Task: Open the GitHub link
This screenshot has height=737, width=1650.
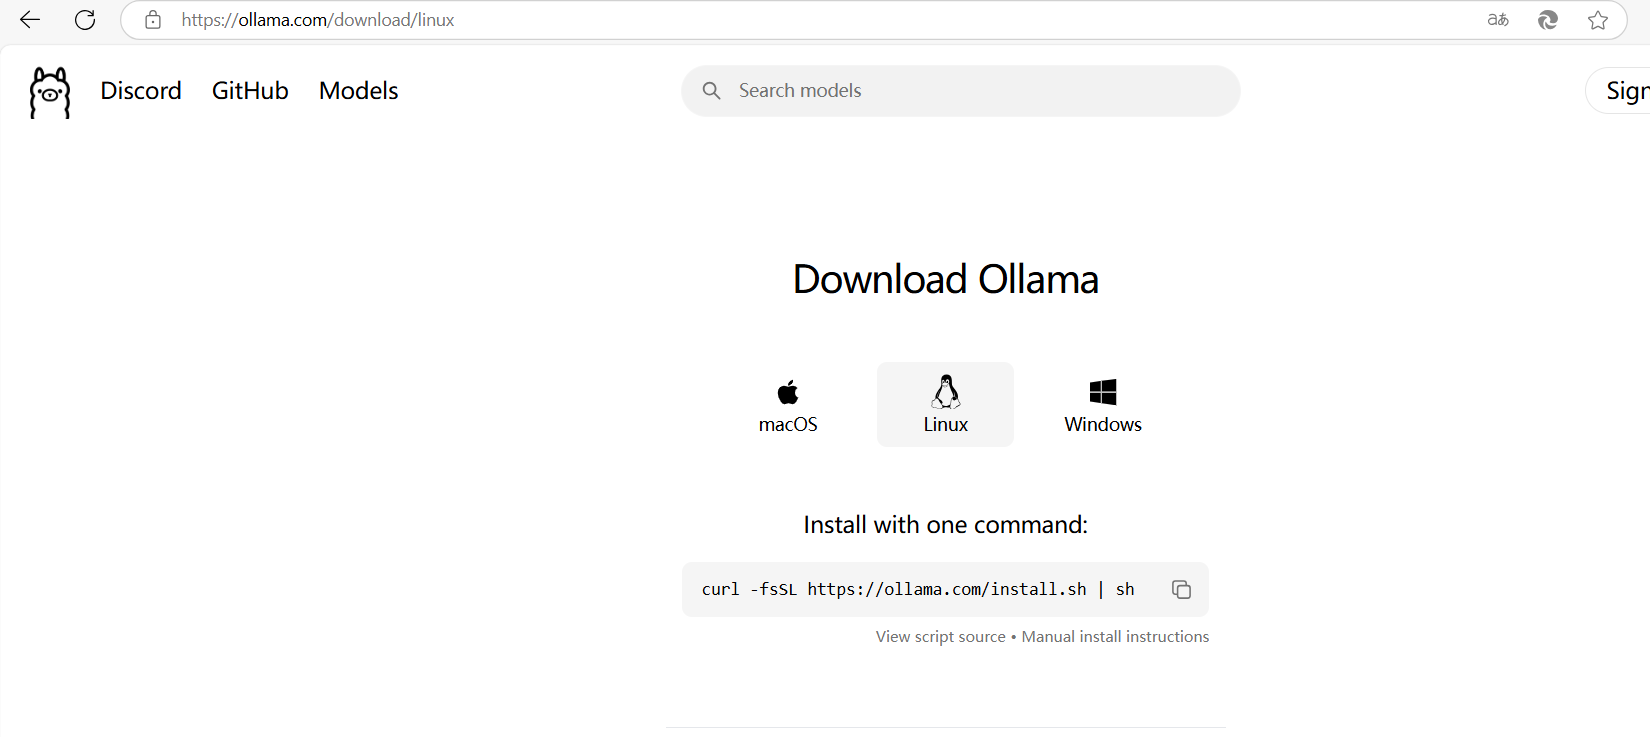Action: tap(250, 91)
